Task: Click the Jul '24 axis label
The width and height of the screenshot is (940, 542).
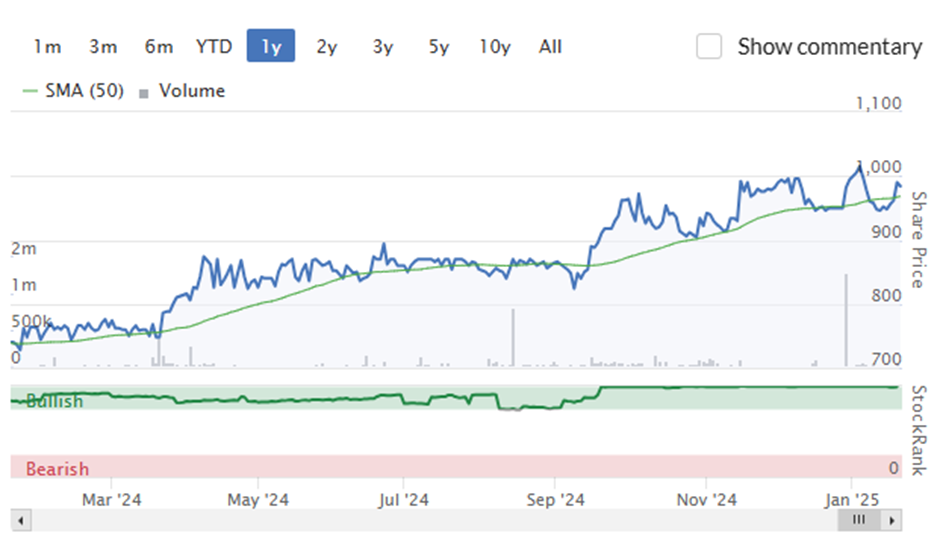Action: [403, 499]
